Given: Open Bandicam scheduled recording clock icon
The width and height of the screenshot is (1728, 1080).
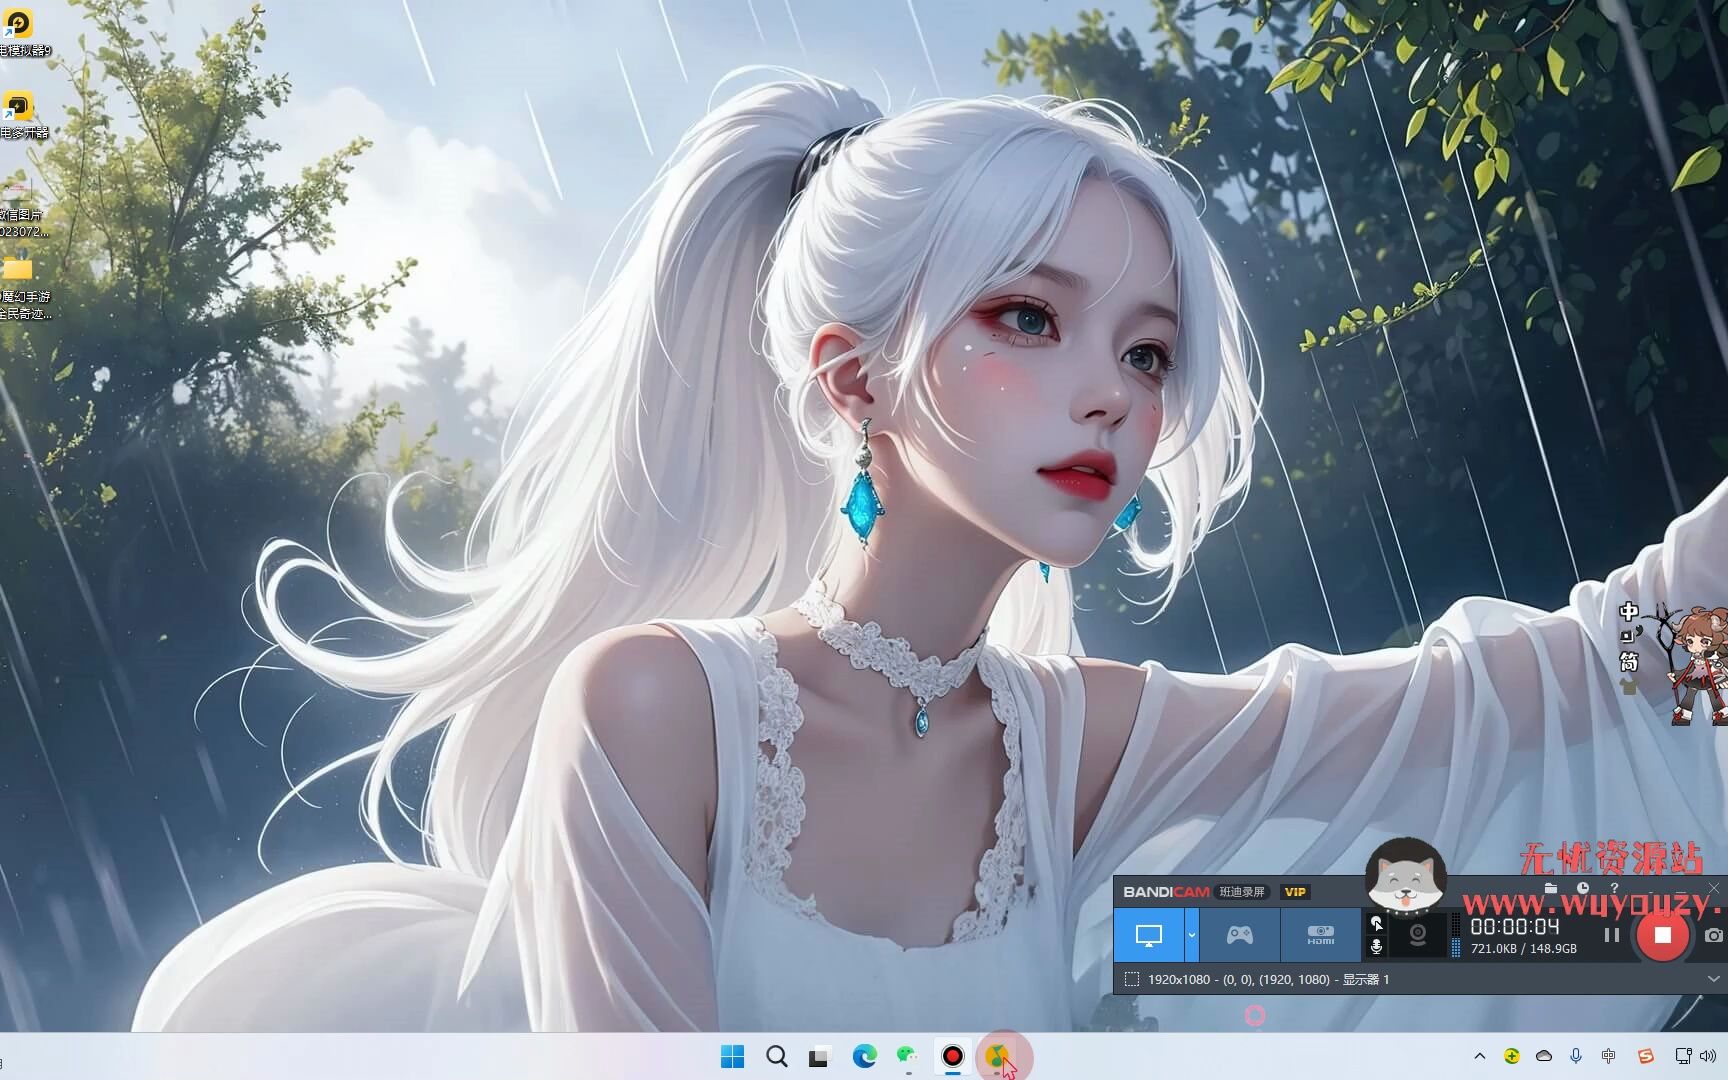Looking at the screenshot, I should point(1582,888).
